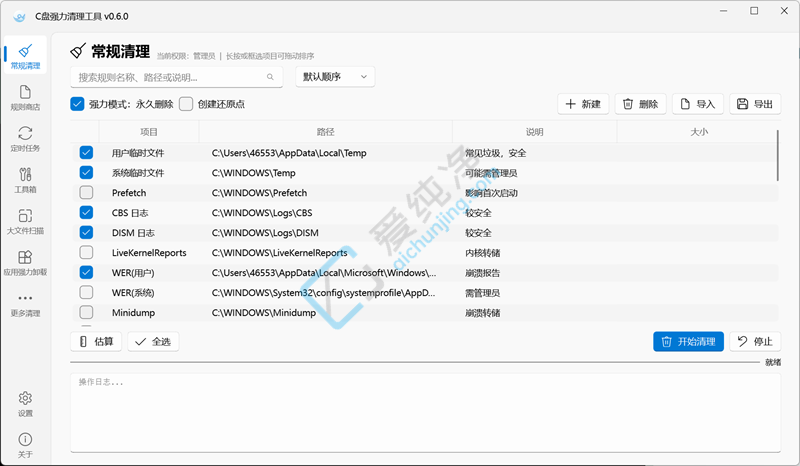Click the rule search input field
800x466 pixels.
tap(177, 77)
